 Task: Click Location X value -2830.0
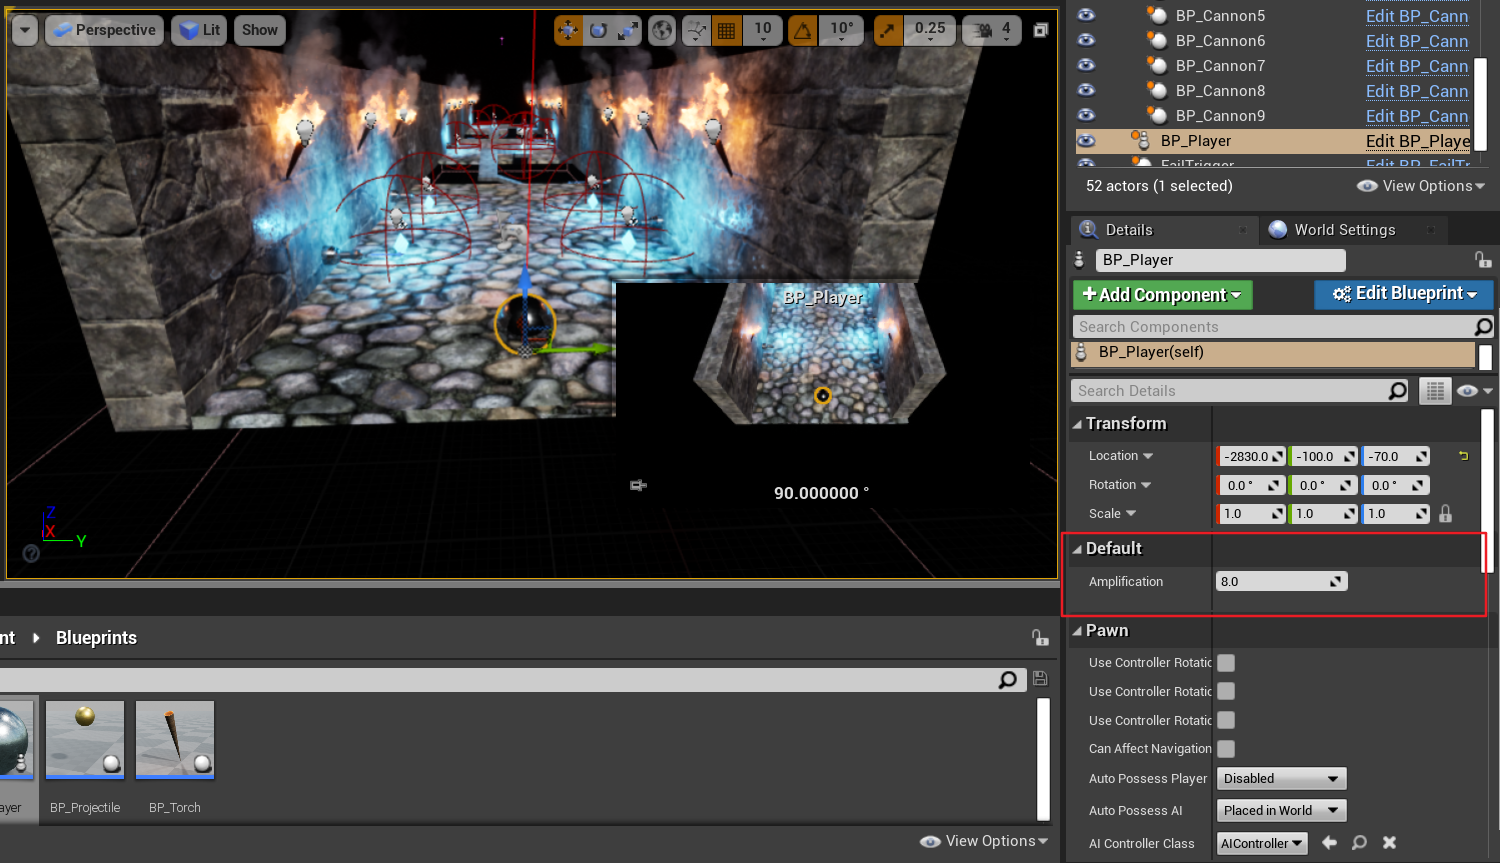point(1250,456)
